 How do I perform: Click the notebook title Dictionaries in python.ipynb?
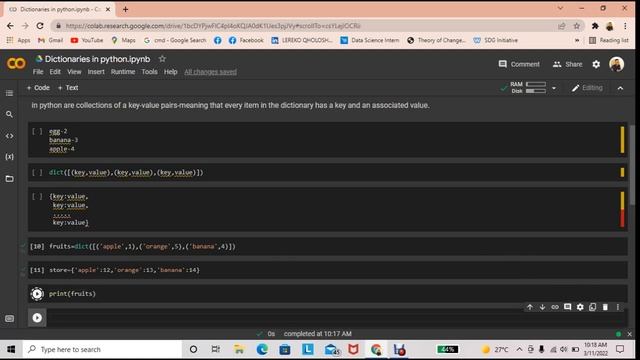97,59
